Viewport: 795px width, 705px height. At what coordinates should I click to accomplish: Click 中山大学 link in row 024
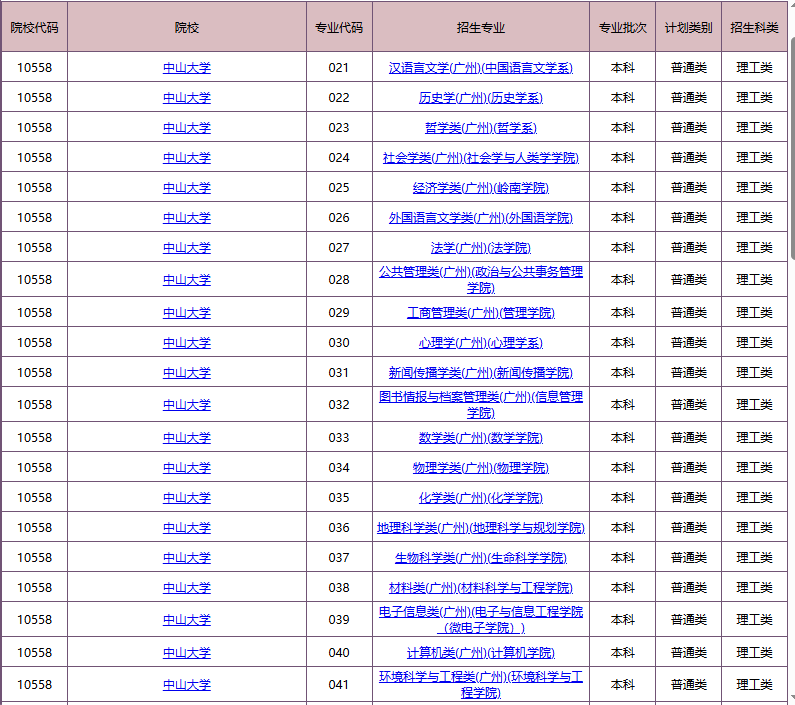click(x=187, y=158)
